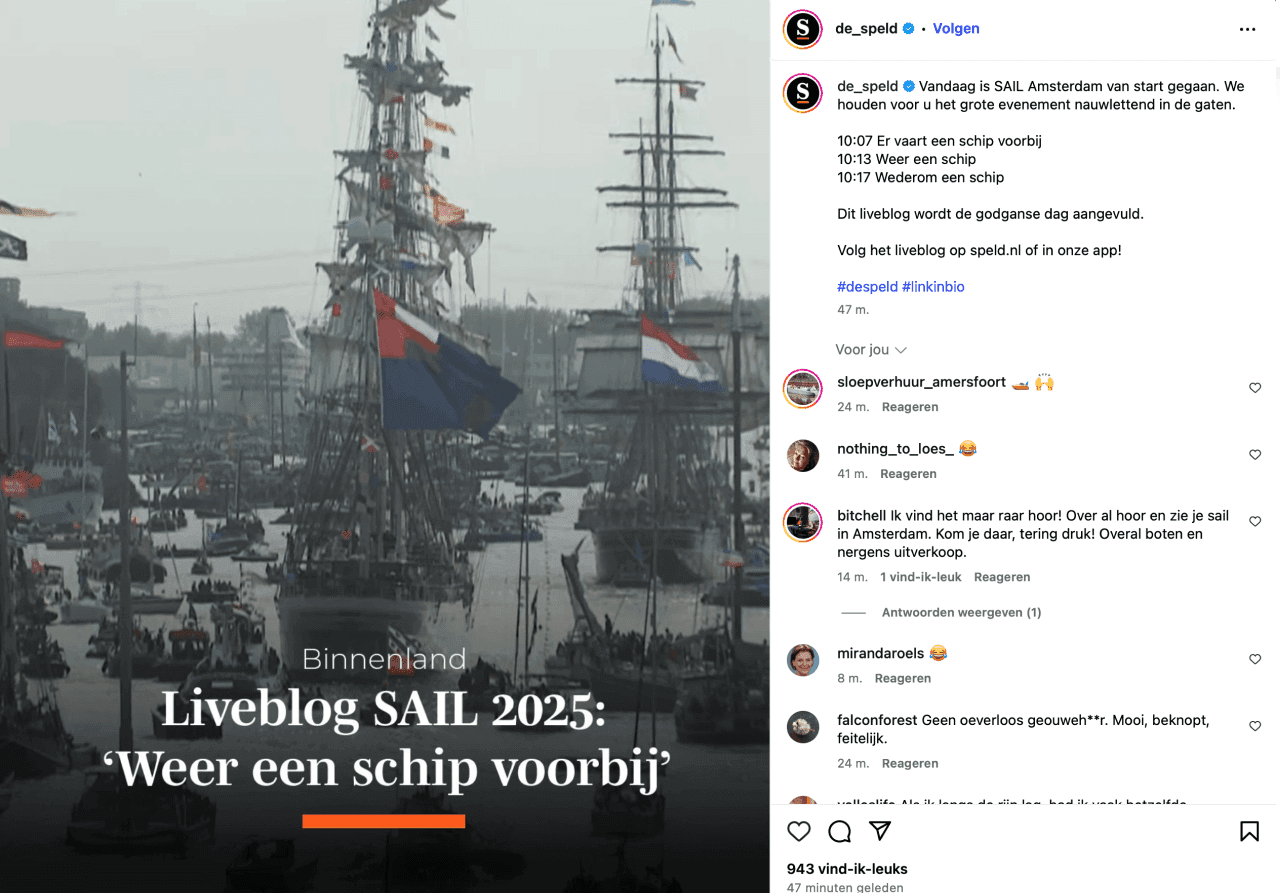Open nothing_to_loes_ profile avatar
The height and width of the screenshot is (893, 1280).
click(803, 455)
